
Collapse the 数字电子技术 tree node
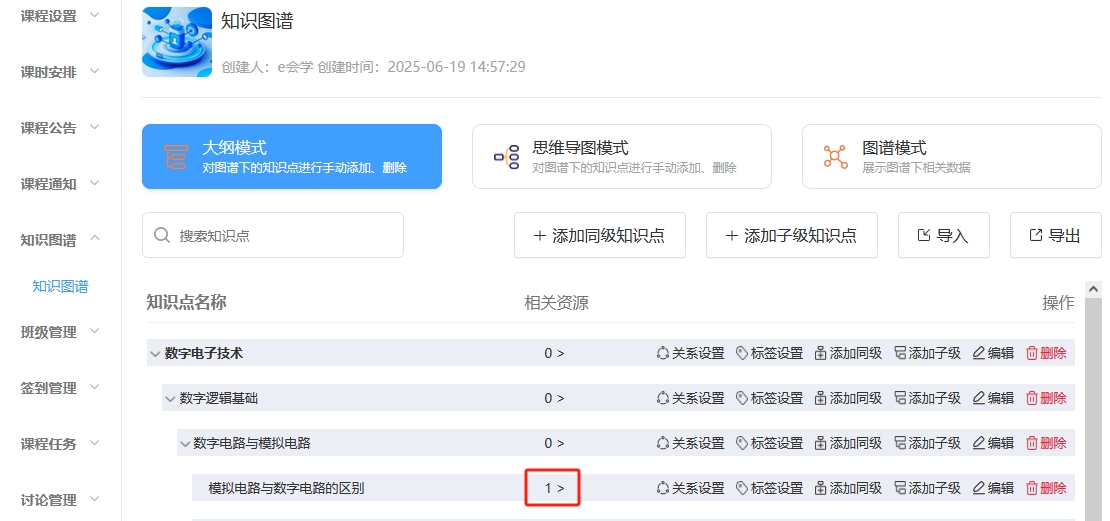point(154,353)
